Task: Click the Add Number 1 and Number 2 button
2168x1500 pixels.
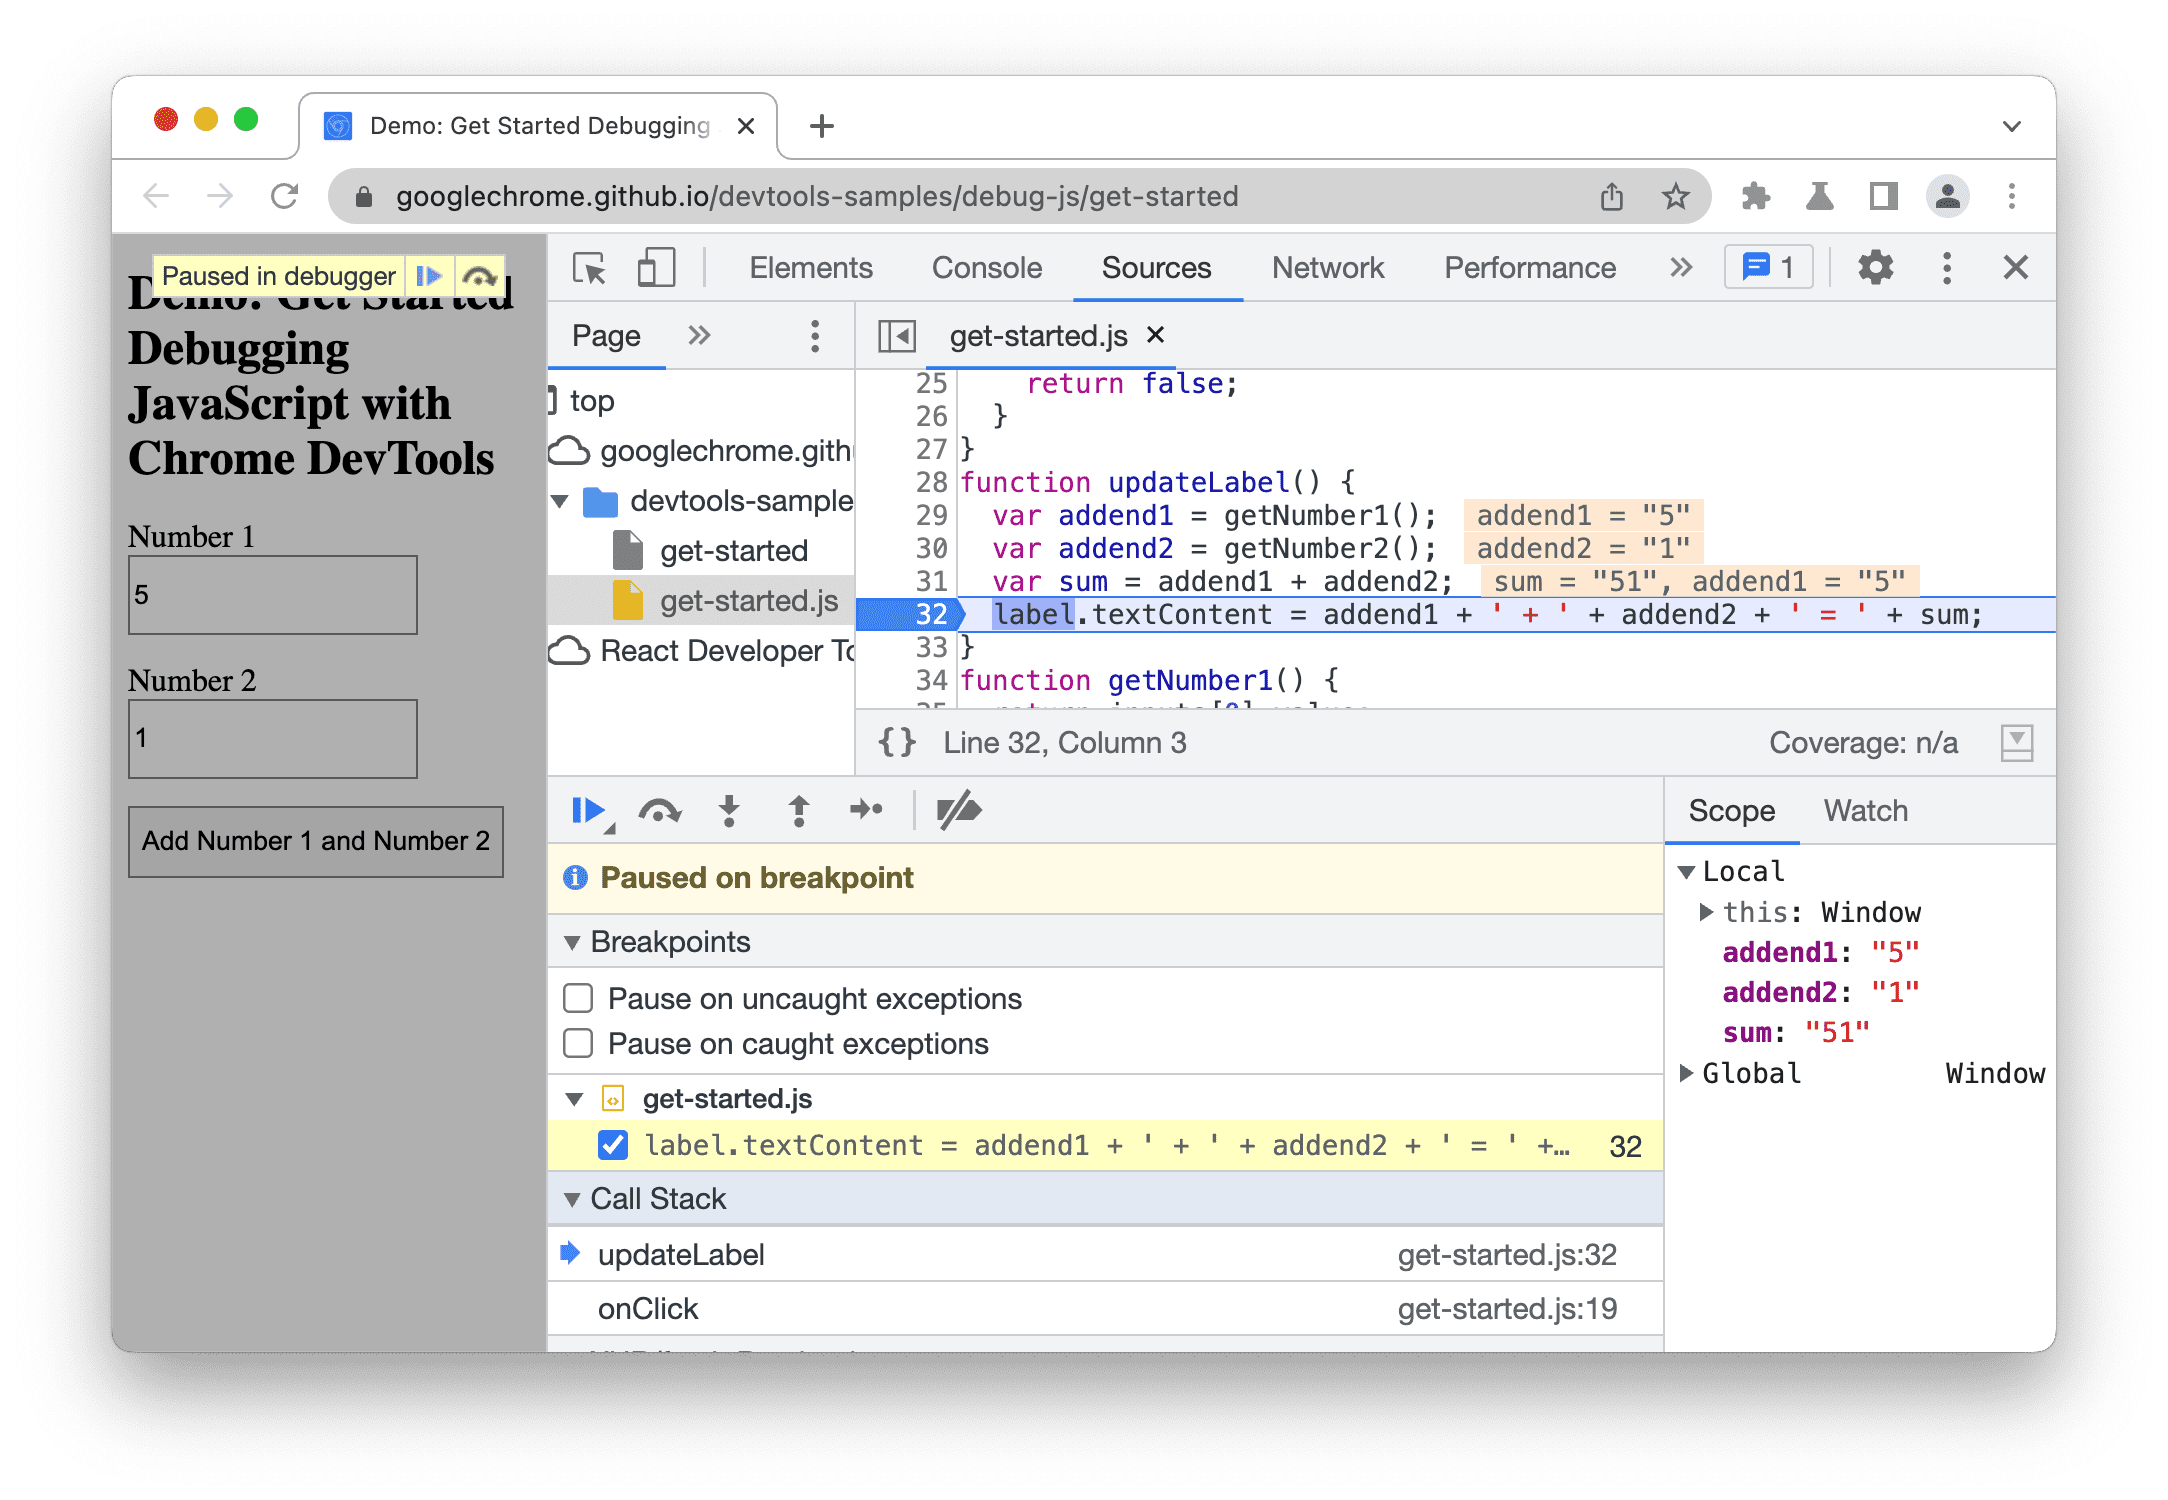Action: (318, 841)
